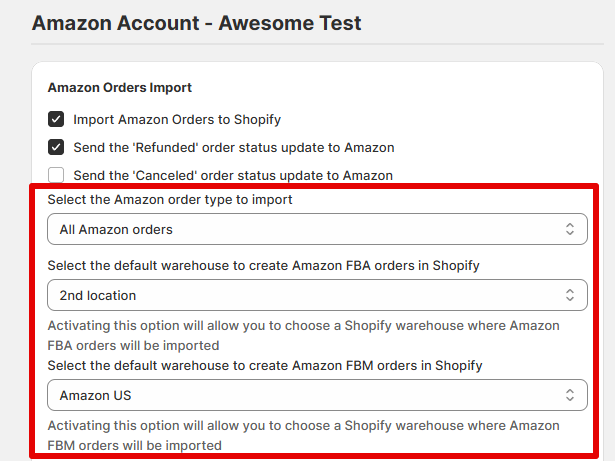Click the chevron icon in 'All Amazon orders' select

click(x=569, y=229)
